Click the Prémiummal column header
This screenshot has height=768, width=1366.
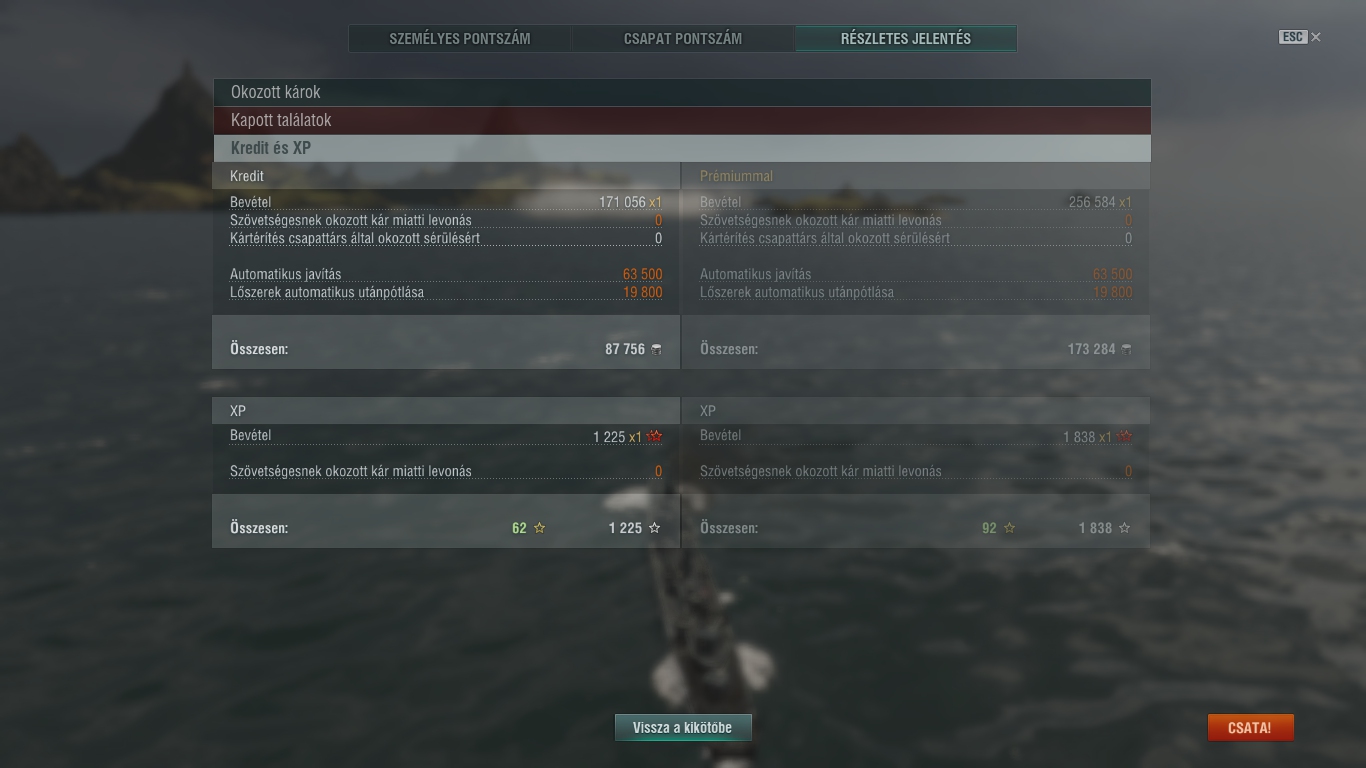[736, 176]
